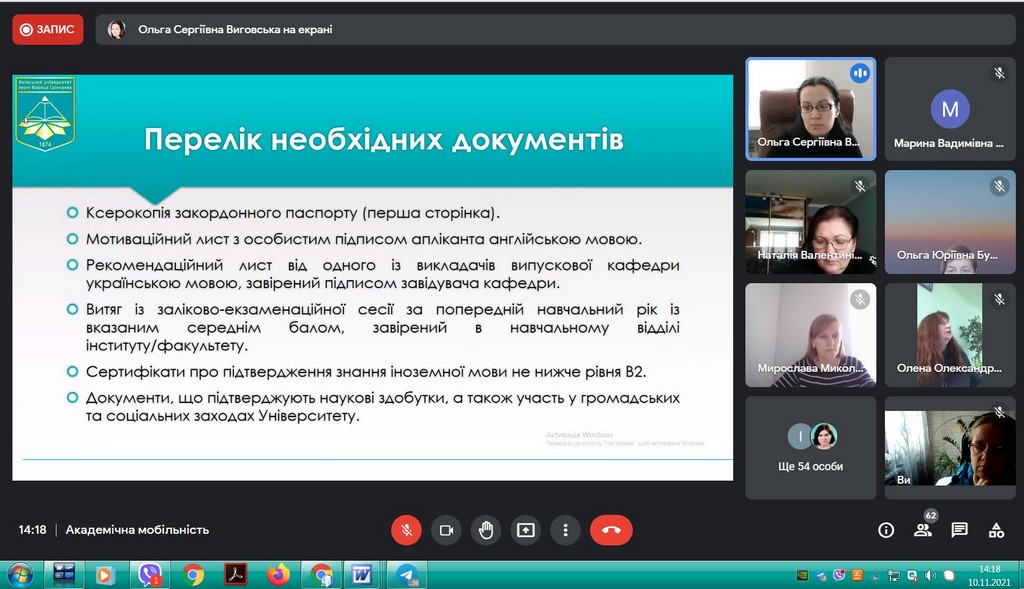Click the Windows Start button

coord(20,575)
